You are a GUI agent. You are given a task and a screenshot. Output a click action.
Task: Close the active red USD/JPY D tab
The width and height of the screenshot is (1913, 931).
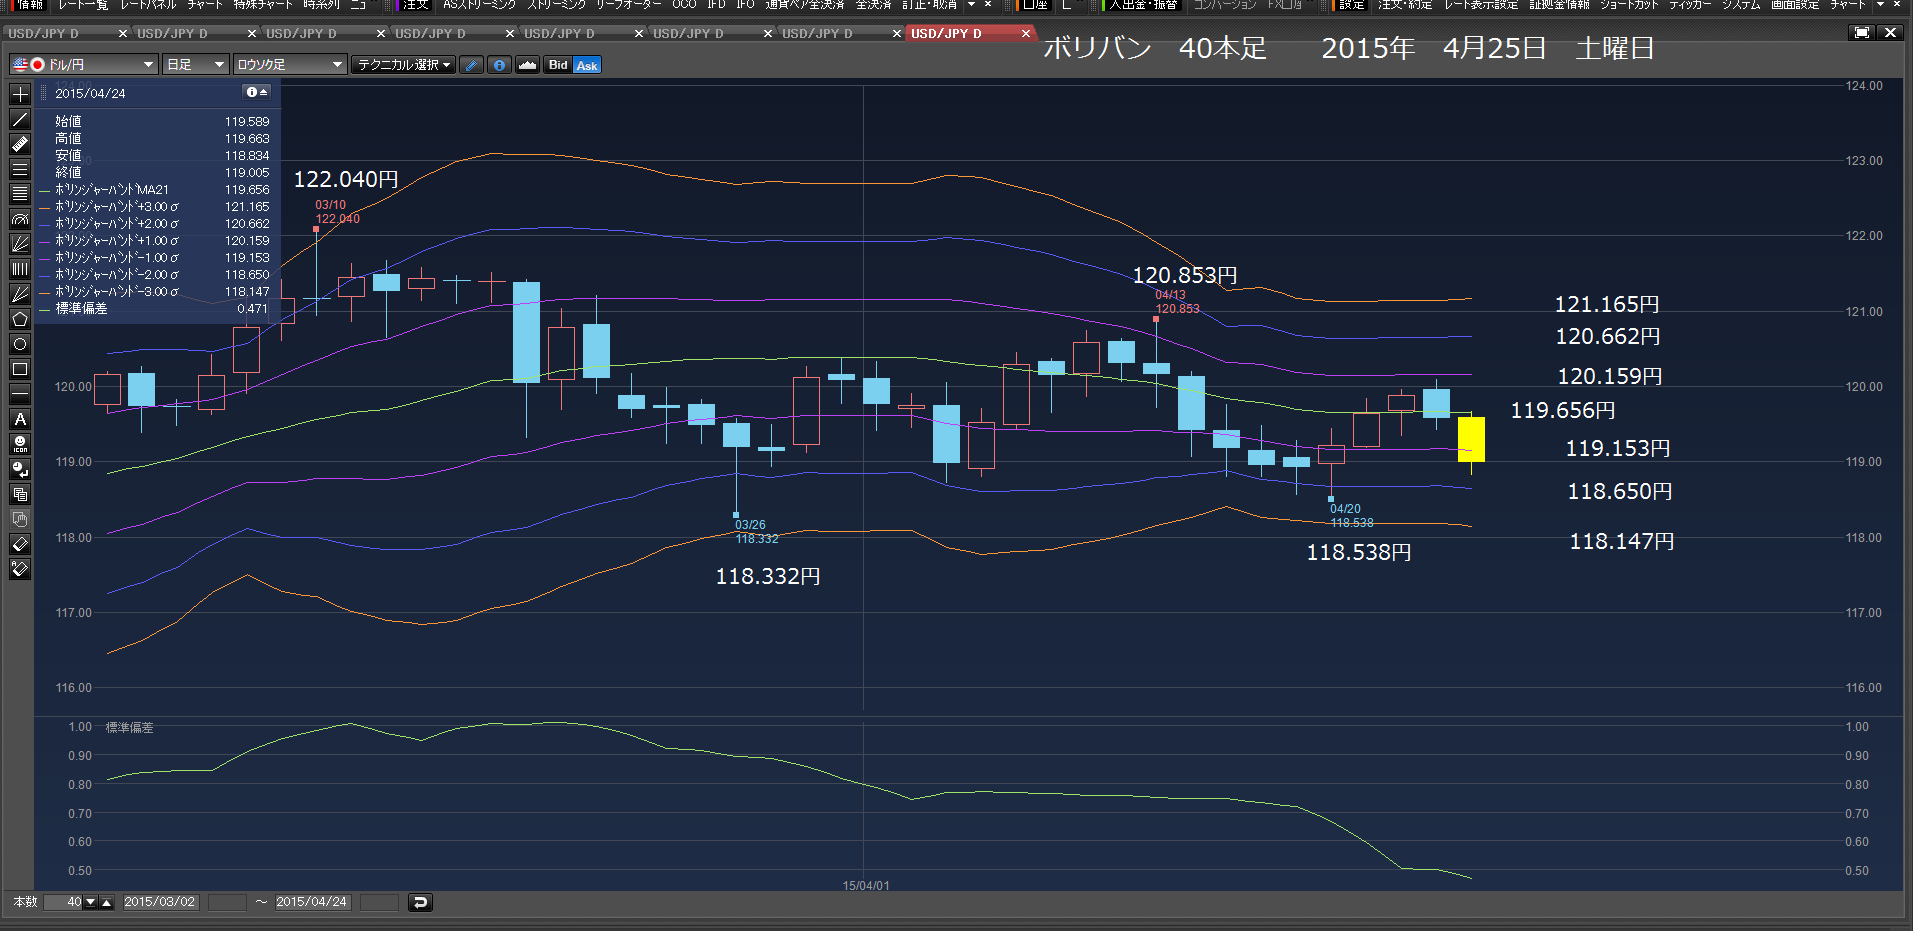1025,33
